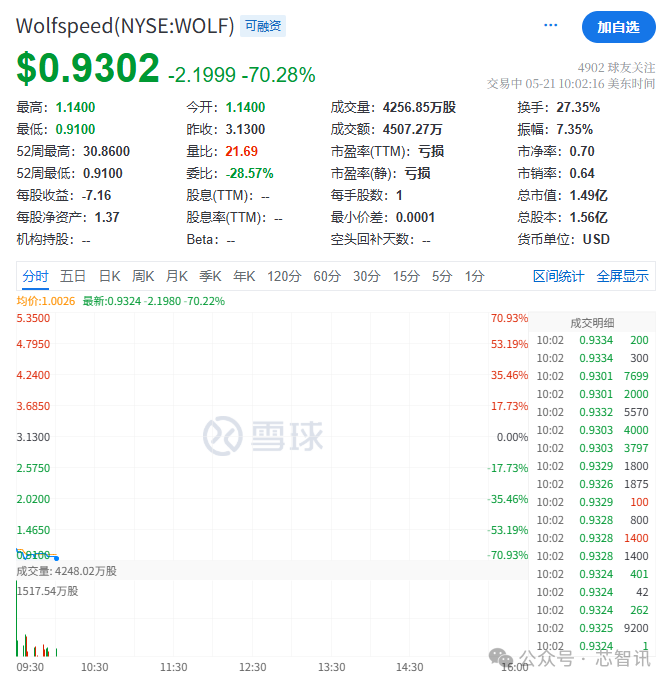Viewport: 672px width, 685px height.
Task: Click the 4902 球友关注 follower count
Action: 616,68
